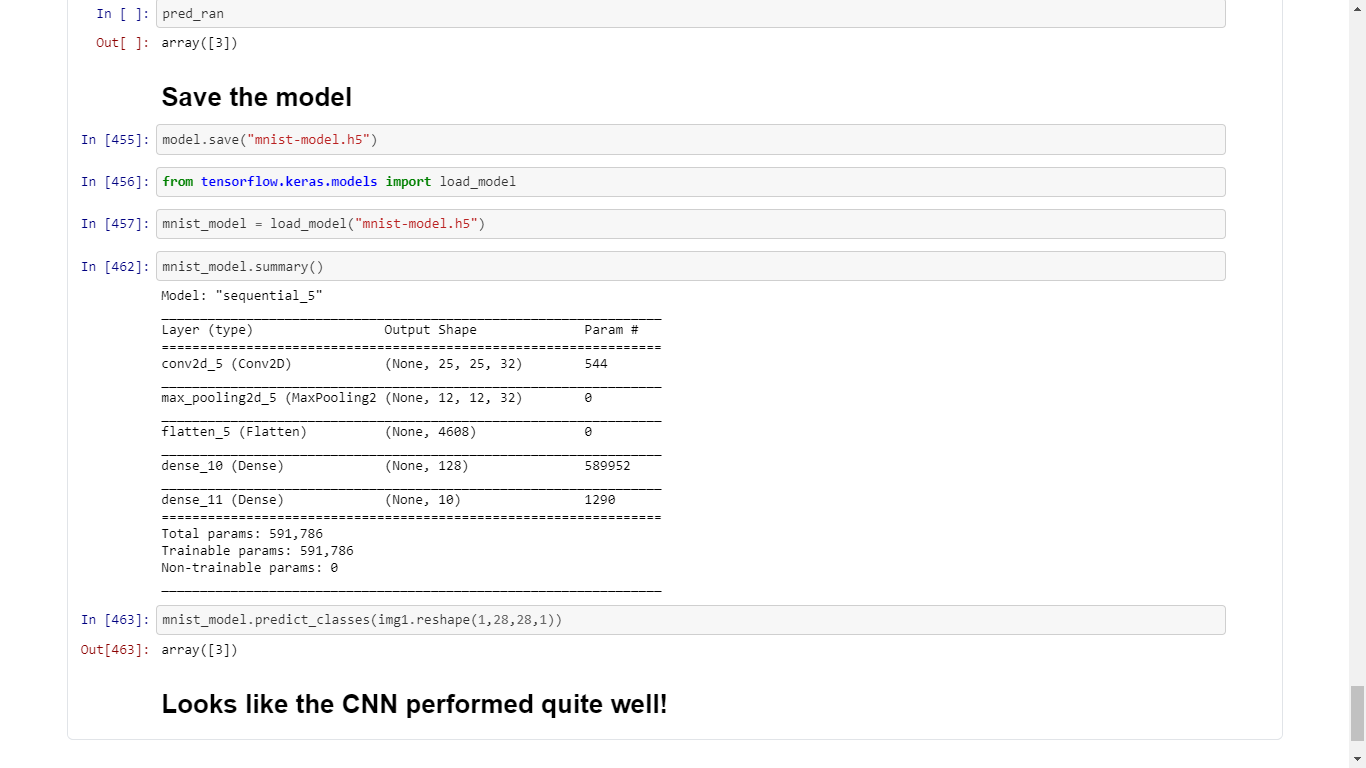
Task: Click the In [455] prompt label
Action: click(114, 140)
